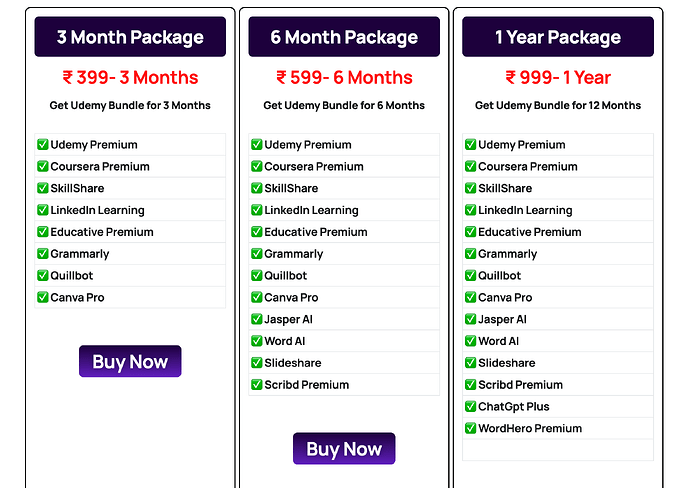Click checkmark next to Jasper AI, 6 Month

pyautogui.click(x=257, y=320)
